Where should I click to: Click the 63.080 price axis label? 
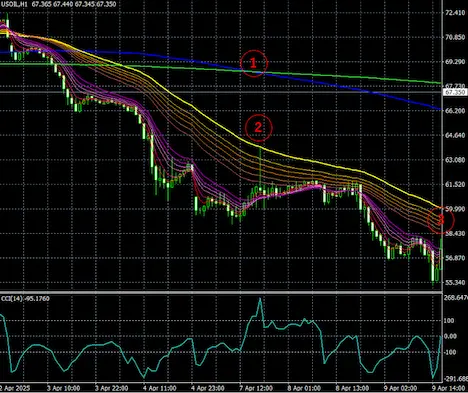tap(455, 160)
